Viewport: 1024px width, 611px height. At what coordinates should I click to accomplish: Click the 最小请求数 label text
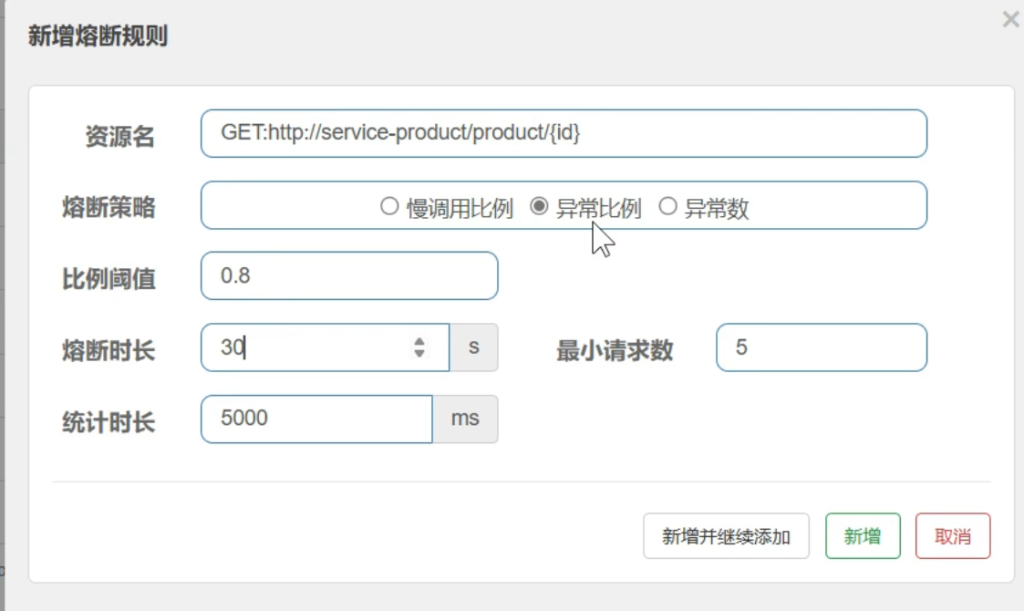point(614,351)
